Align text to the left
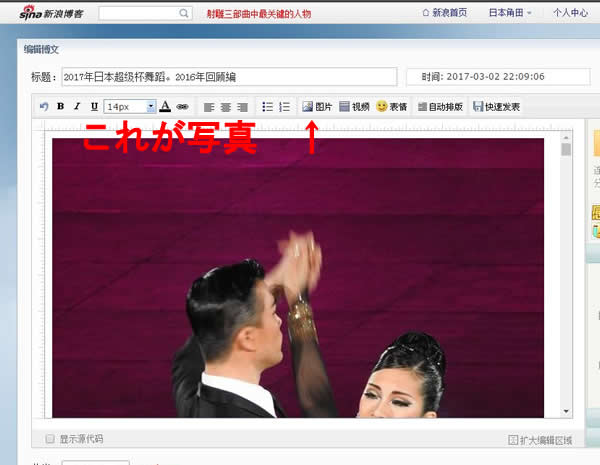The width and height of the screenshot is (600, 465). pos(209,106)
